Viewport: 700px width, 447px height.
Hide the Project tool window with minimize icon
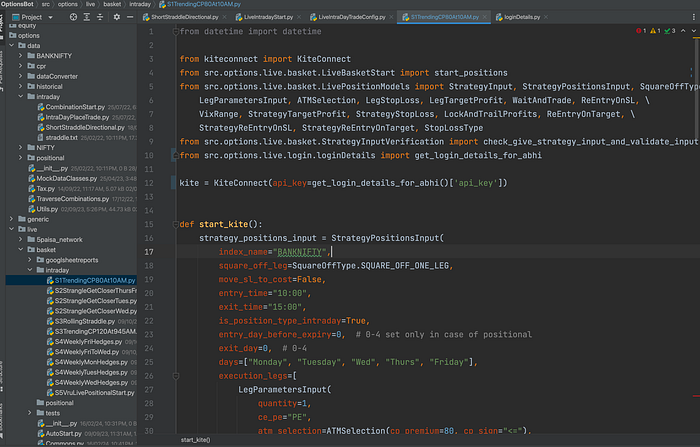click(x=131, y=18)
